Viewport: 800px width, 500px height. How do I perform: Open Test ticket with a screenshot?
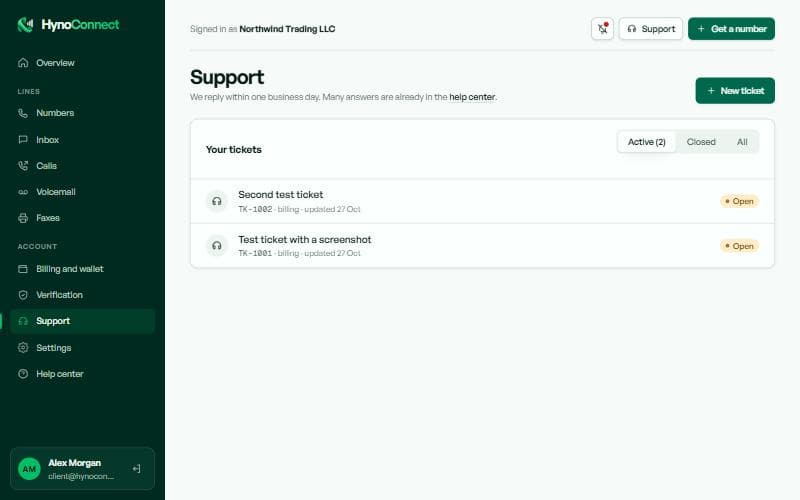(482, 245)
